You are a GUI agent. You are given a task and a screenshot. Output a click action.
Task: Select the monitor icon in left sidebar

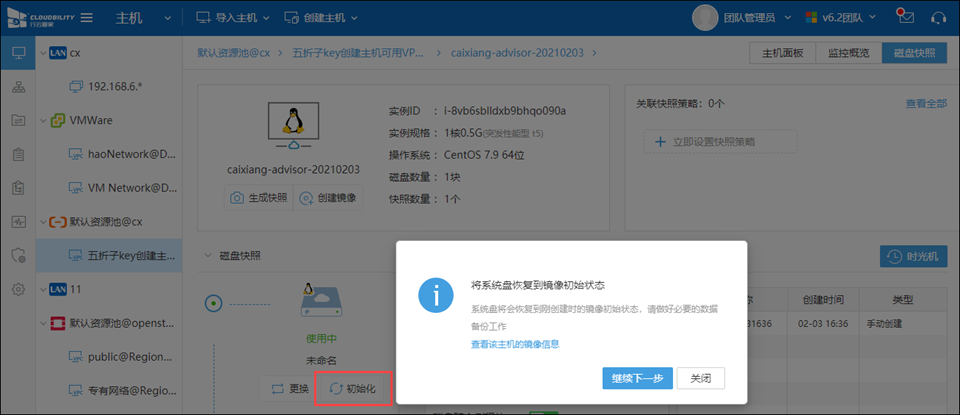(18, 52)
